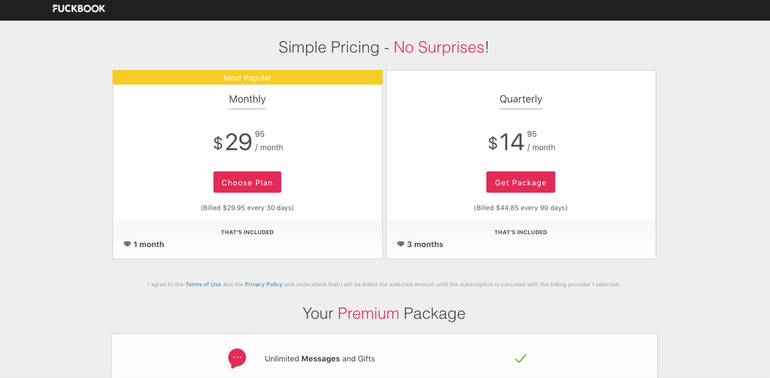The width and height of the screenshot is (770, 378).
Task: Open the Terms of Use link
Action: 203,284
